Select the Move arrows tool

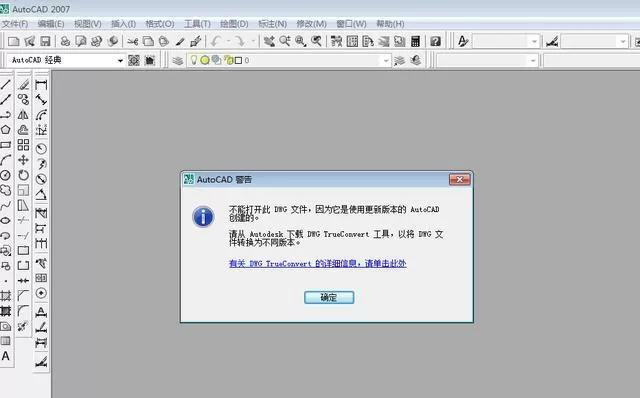tap(23, 160)
